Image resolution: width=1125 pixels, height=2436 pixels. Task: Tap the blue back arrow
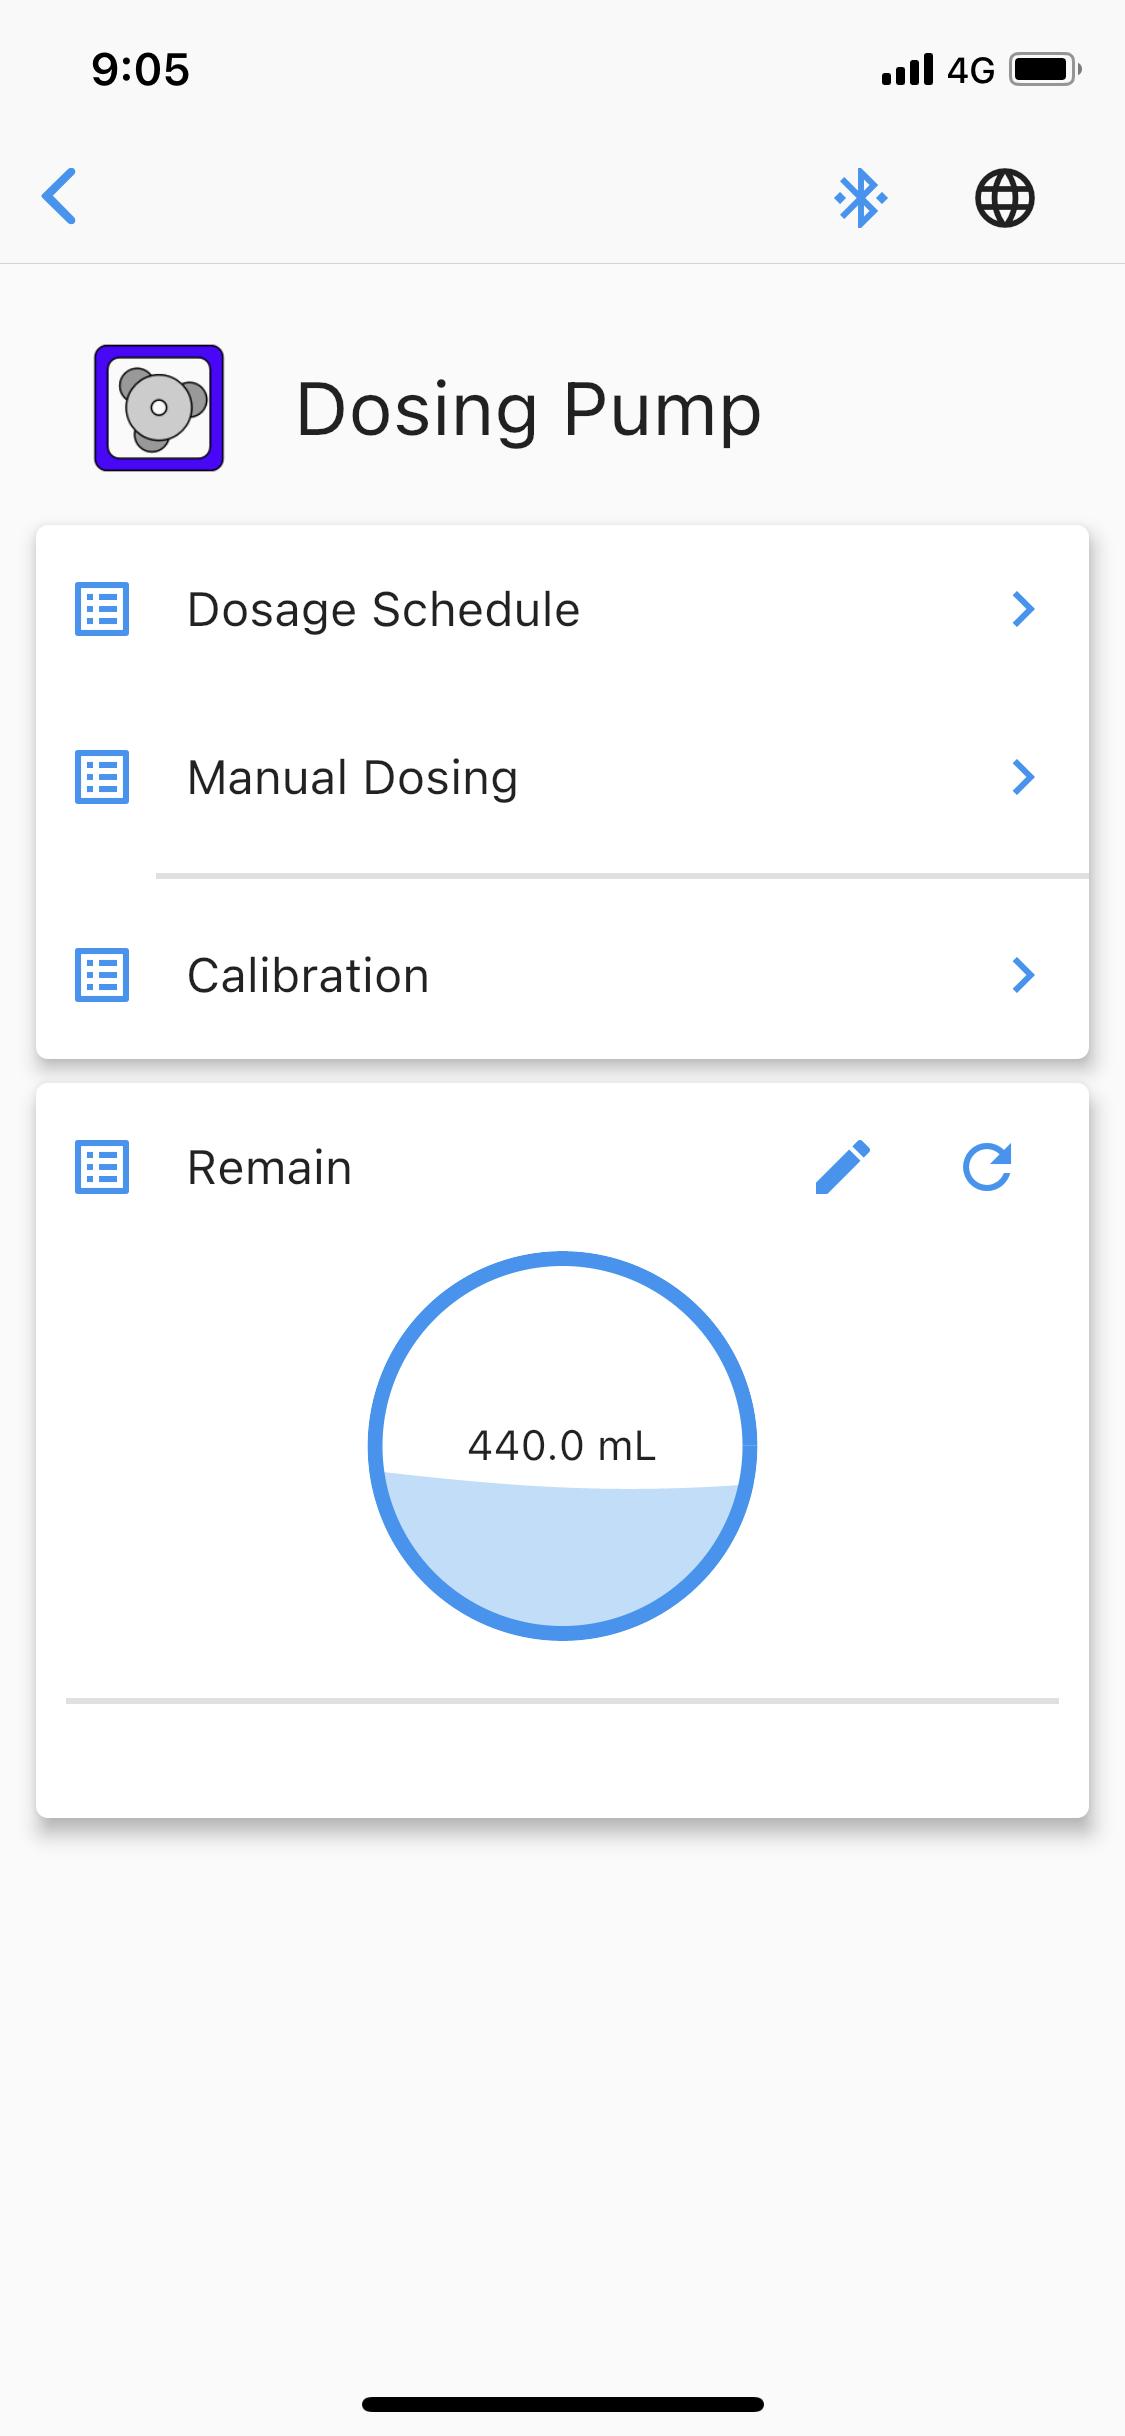click(x=59, y=196)
